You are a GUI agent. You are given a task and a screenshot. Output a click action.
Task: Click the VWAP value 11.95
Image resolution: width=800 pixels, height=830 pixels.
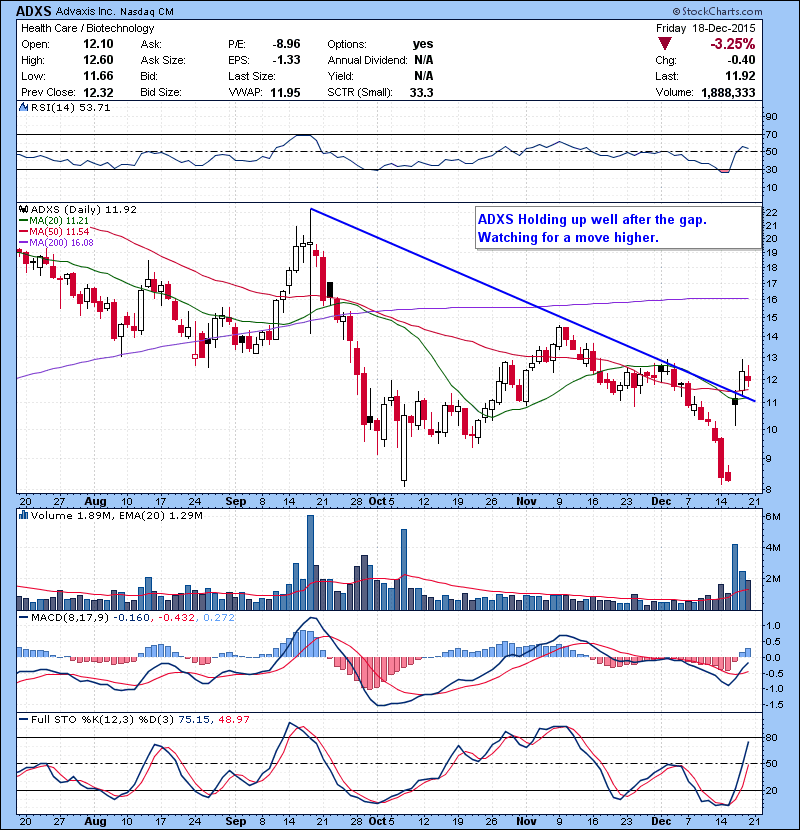coord(285,93)
